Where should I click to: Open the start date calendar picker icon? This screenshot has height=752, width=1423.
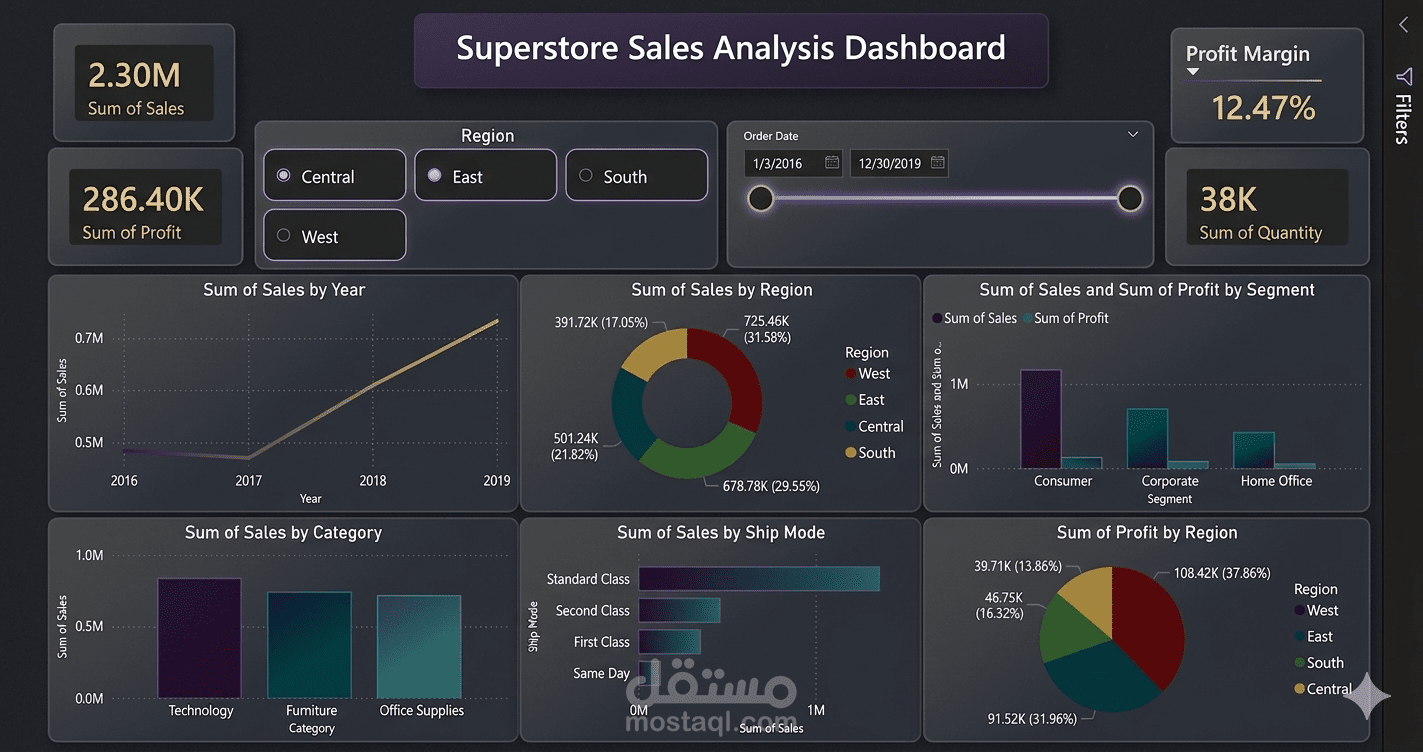click(832, 163)
